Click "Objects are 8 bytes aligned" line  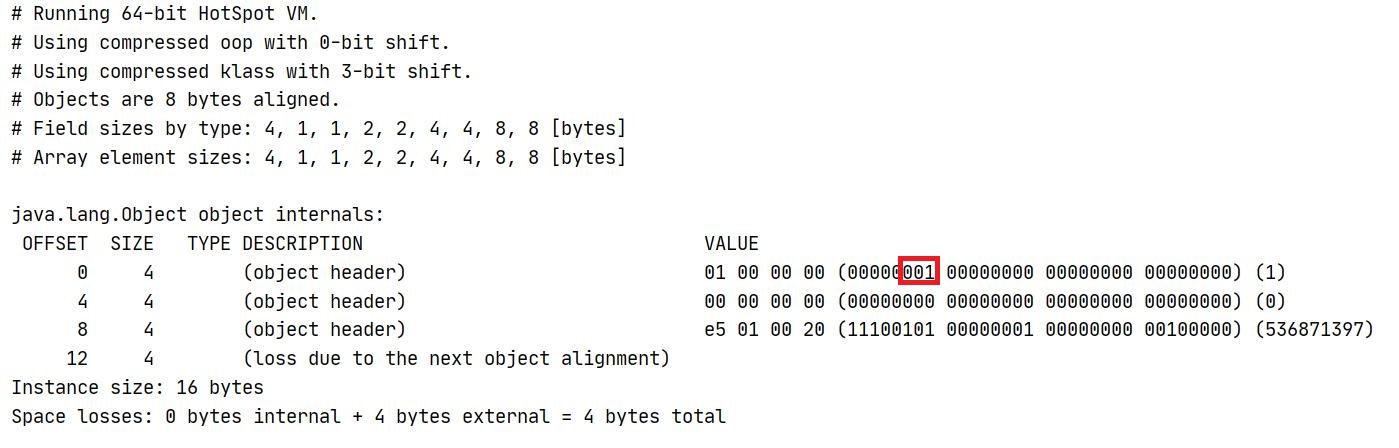point(176,100)
